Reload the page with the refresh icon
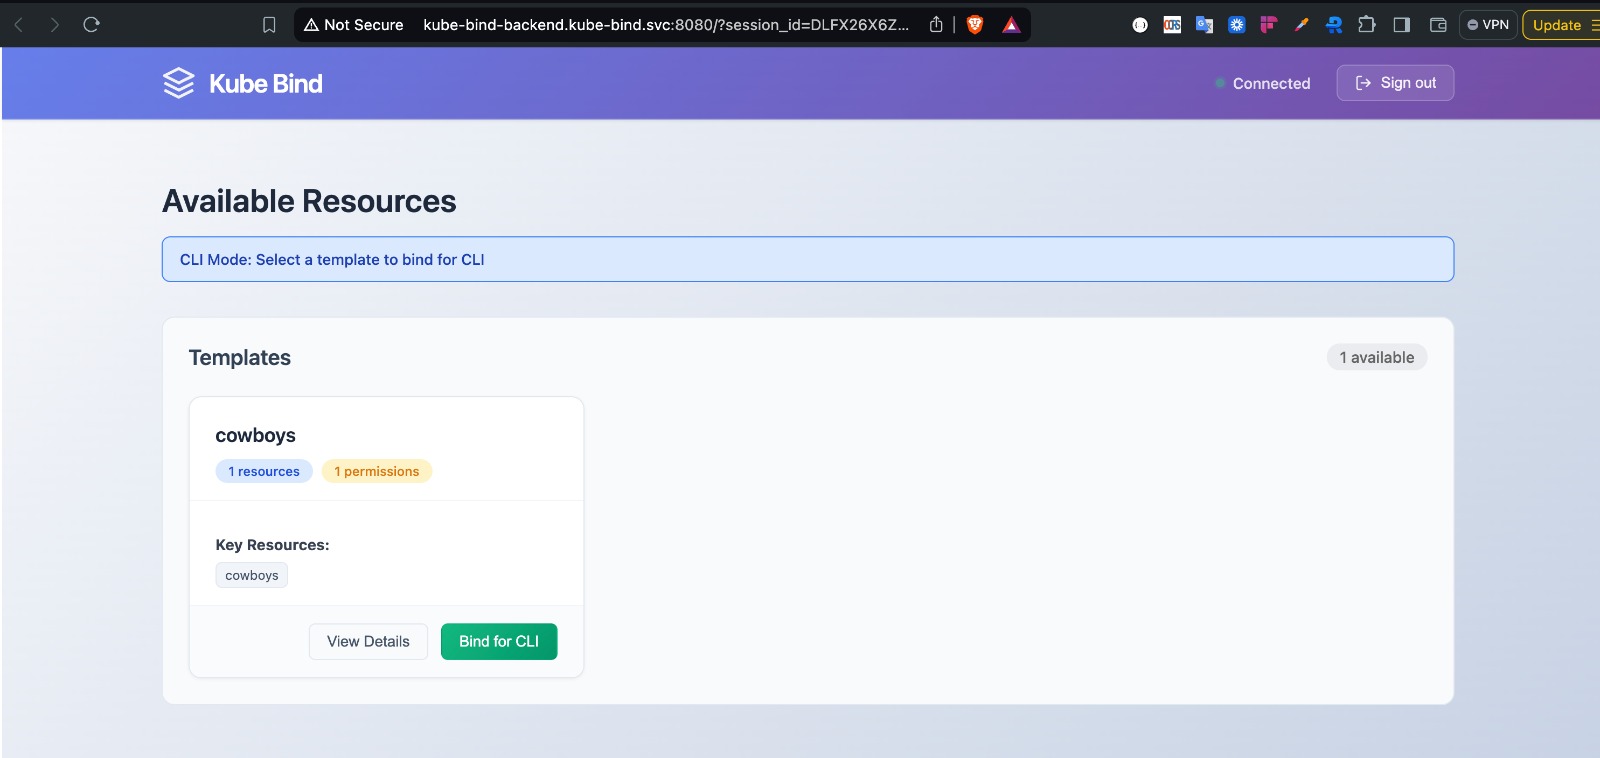 pyautogui.click(x=91, y=25)
